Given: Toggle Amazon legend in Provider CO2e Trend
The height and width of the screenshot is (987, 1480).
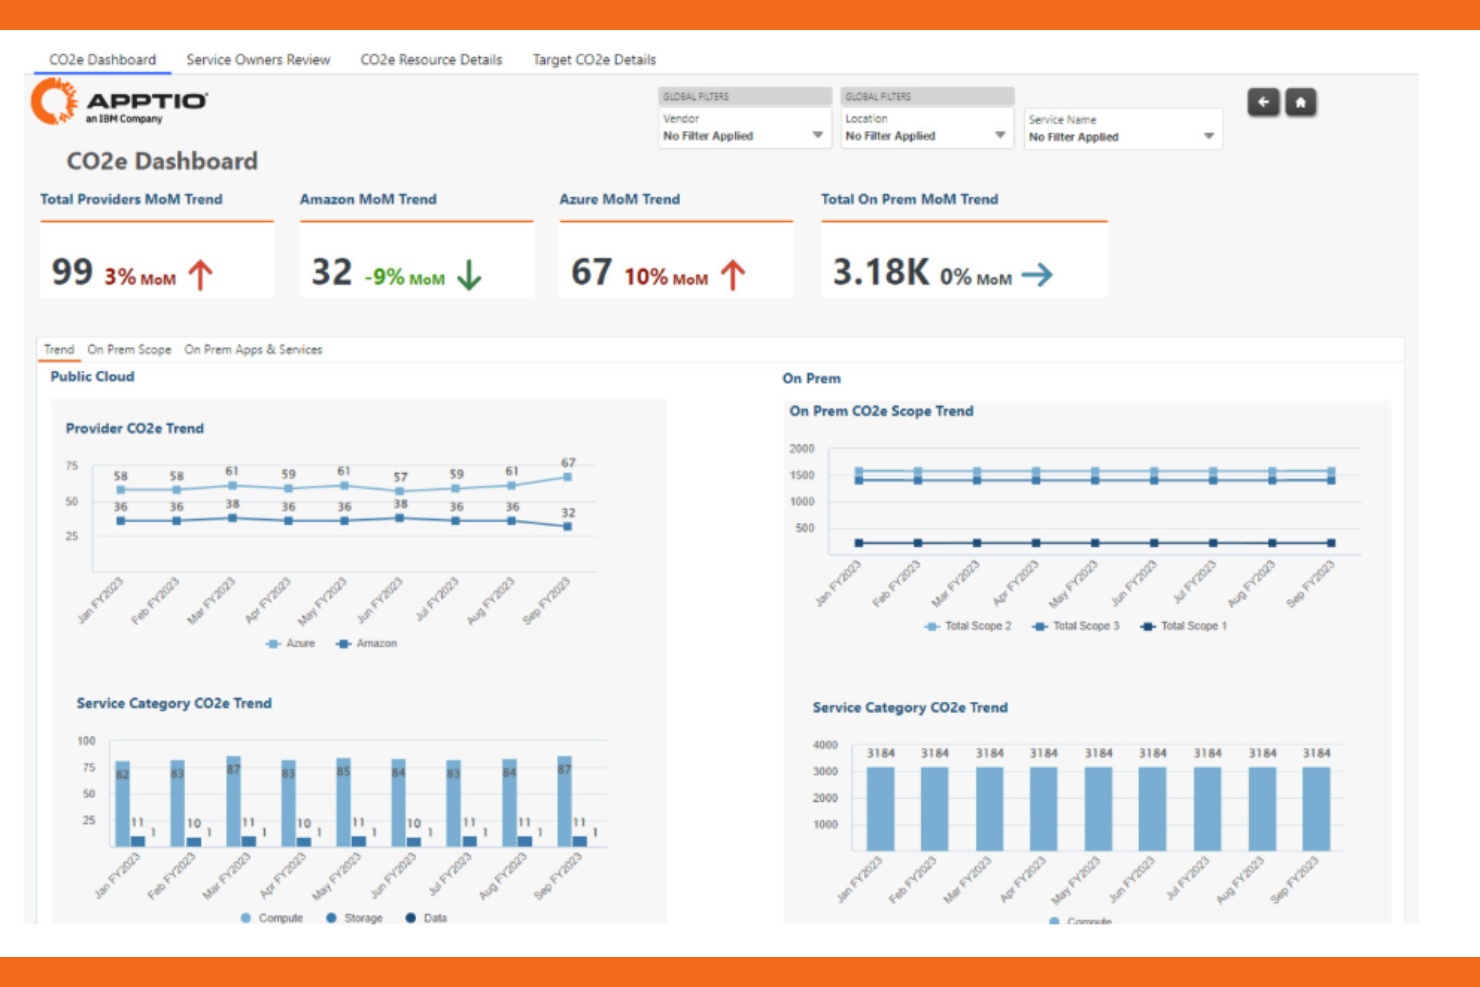Looking at the screenshot, I should coord(367,643).
